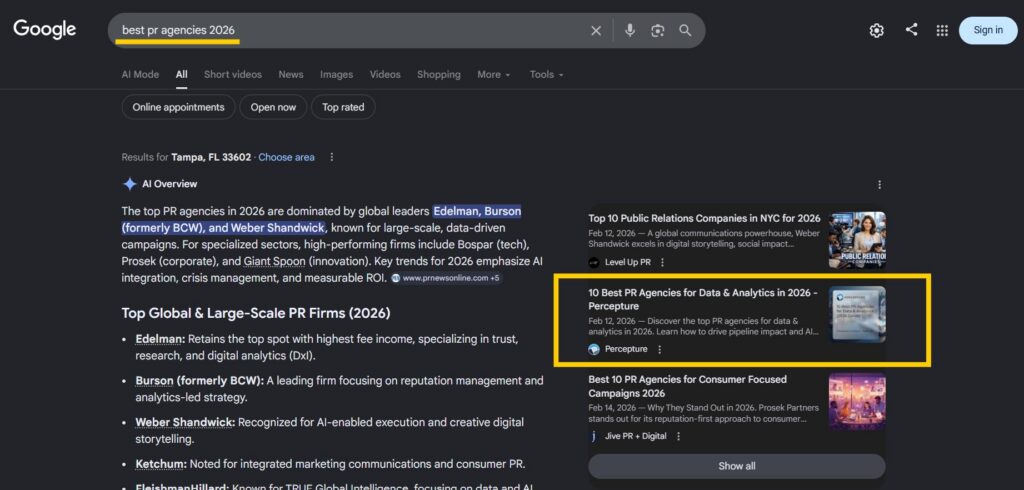Open Jive PR + Digital result options

pos(678,436)
